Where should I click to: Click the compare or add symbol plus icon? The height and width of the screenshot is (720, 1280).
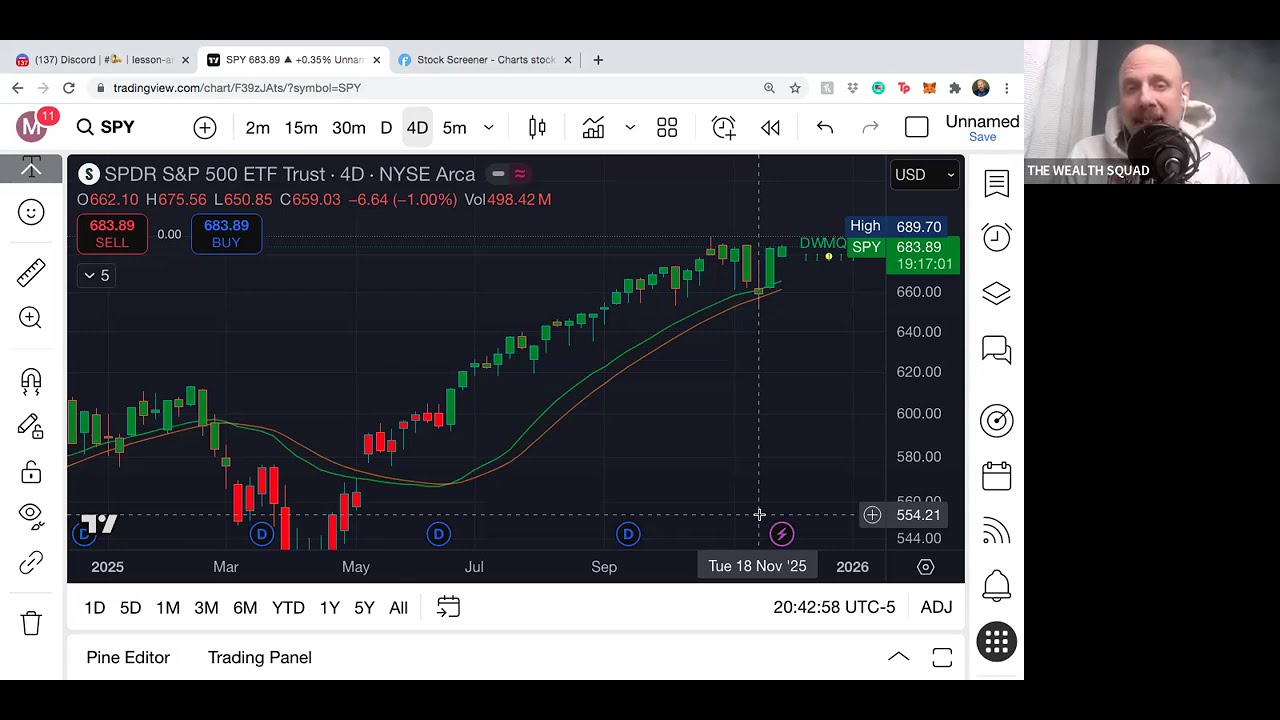(205, 127)
